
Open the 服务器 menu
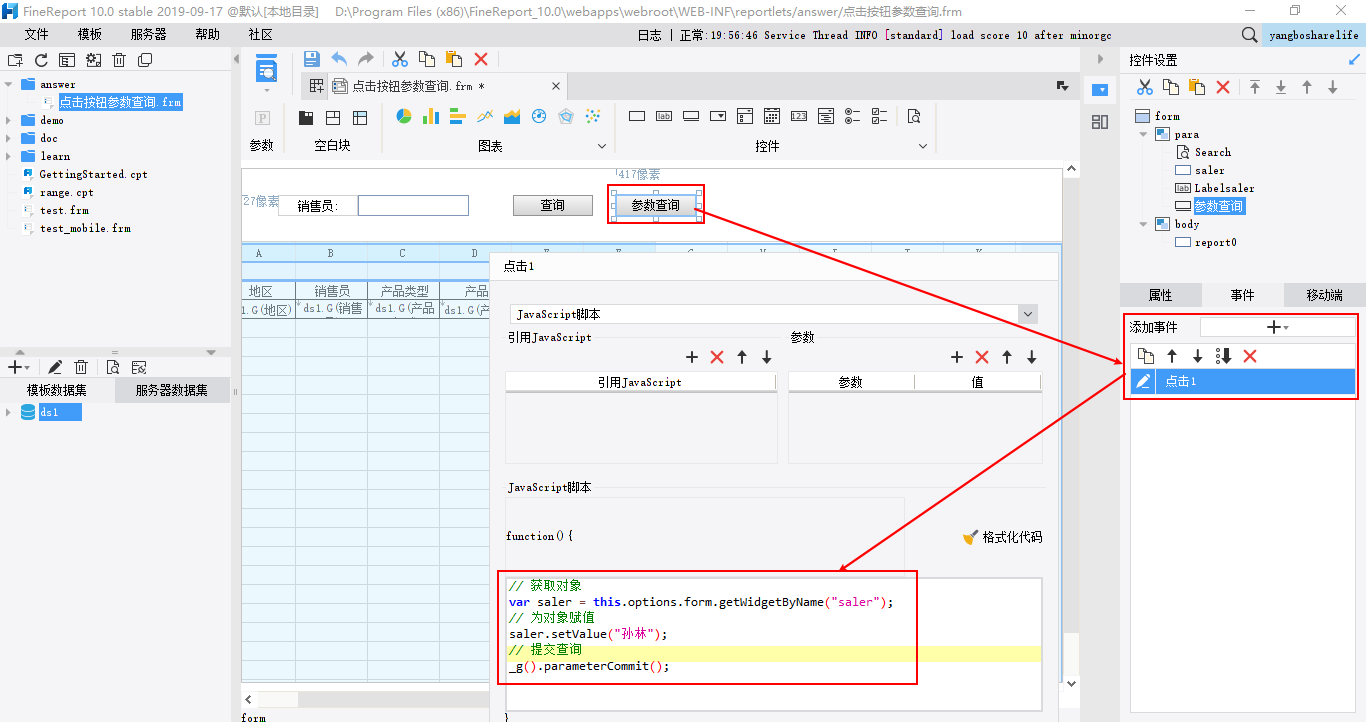click(x=148, y=34)
